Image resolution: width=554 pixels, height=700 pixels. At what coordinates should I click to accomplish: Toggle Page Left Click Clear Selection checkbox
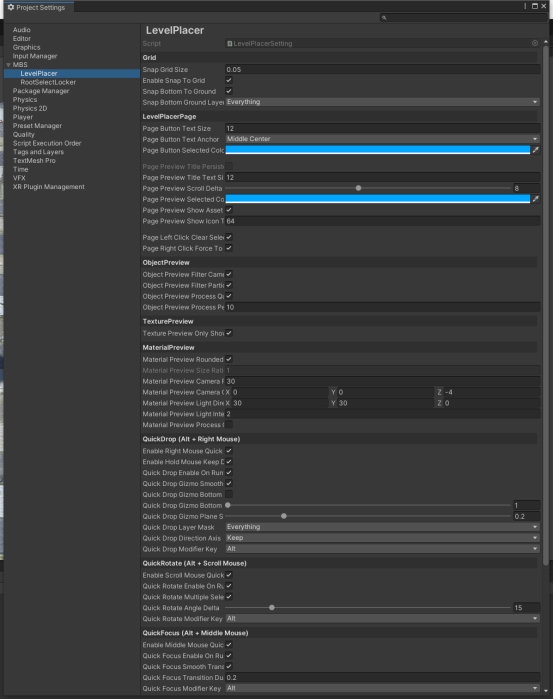tap(229, 237)
